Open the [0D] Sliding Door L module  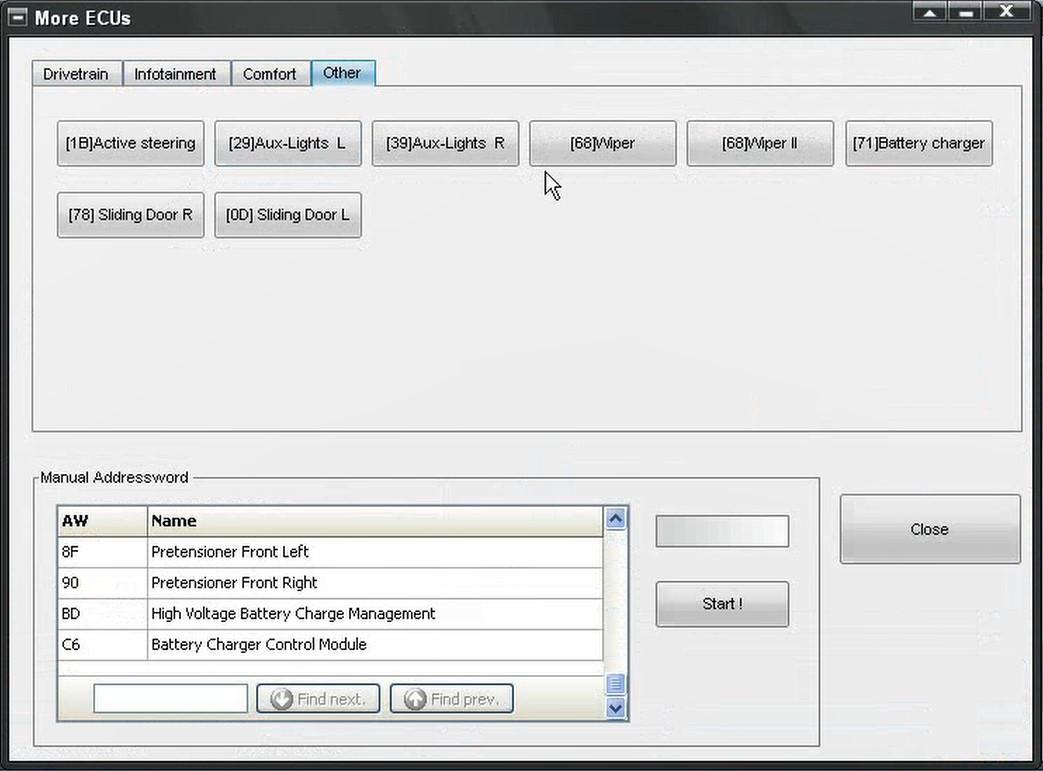(x=287, y=215)
